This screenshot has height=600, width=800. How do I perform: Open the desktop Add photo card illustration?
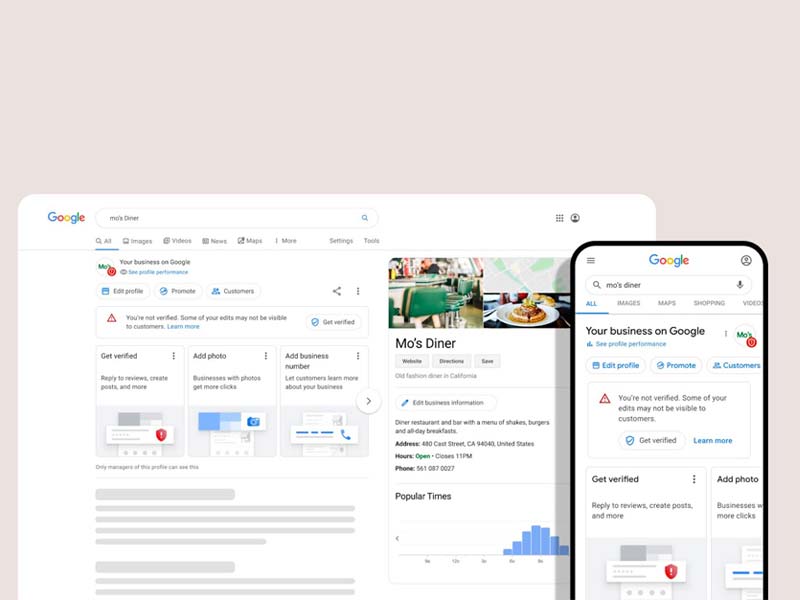232,431
